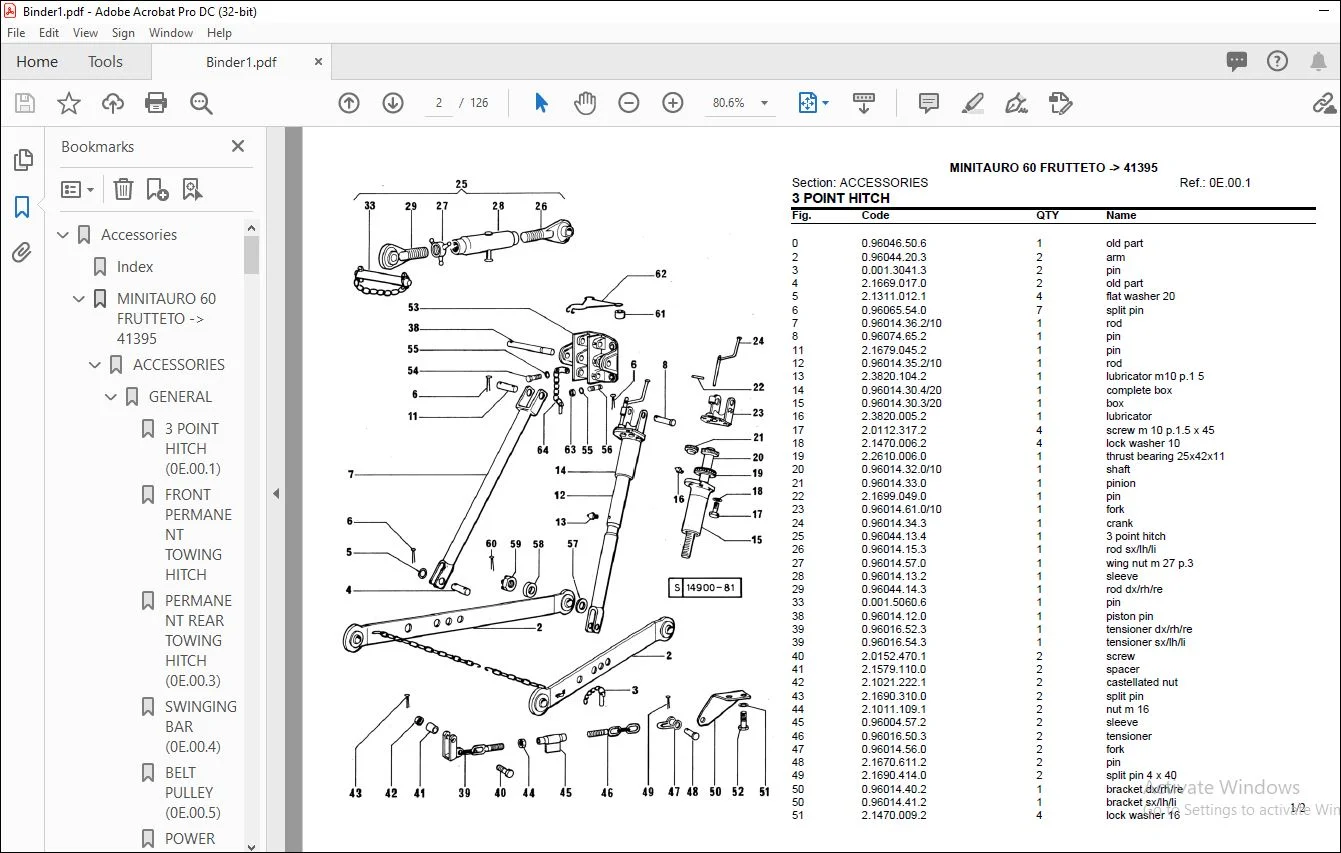Viewport: 1341px width, 853px height.
Task: Choose the Selection arrow tool
Action: [x=541, y=103]
